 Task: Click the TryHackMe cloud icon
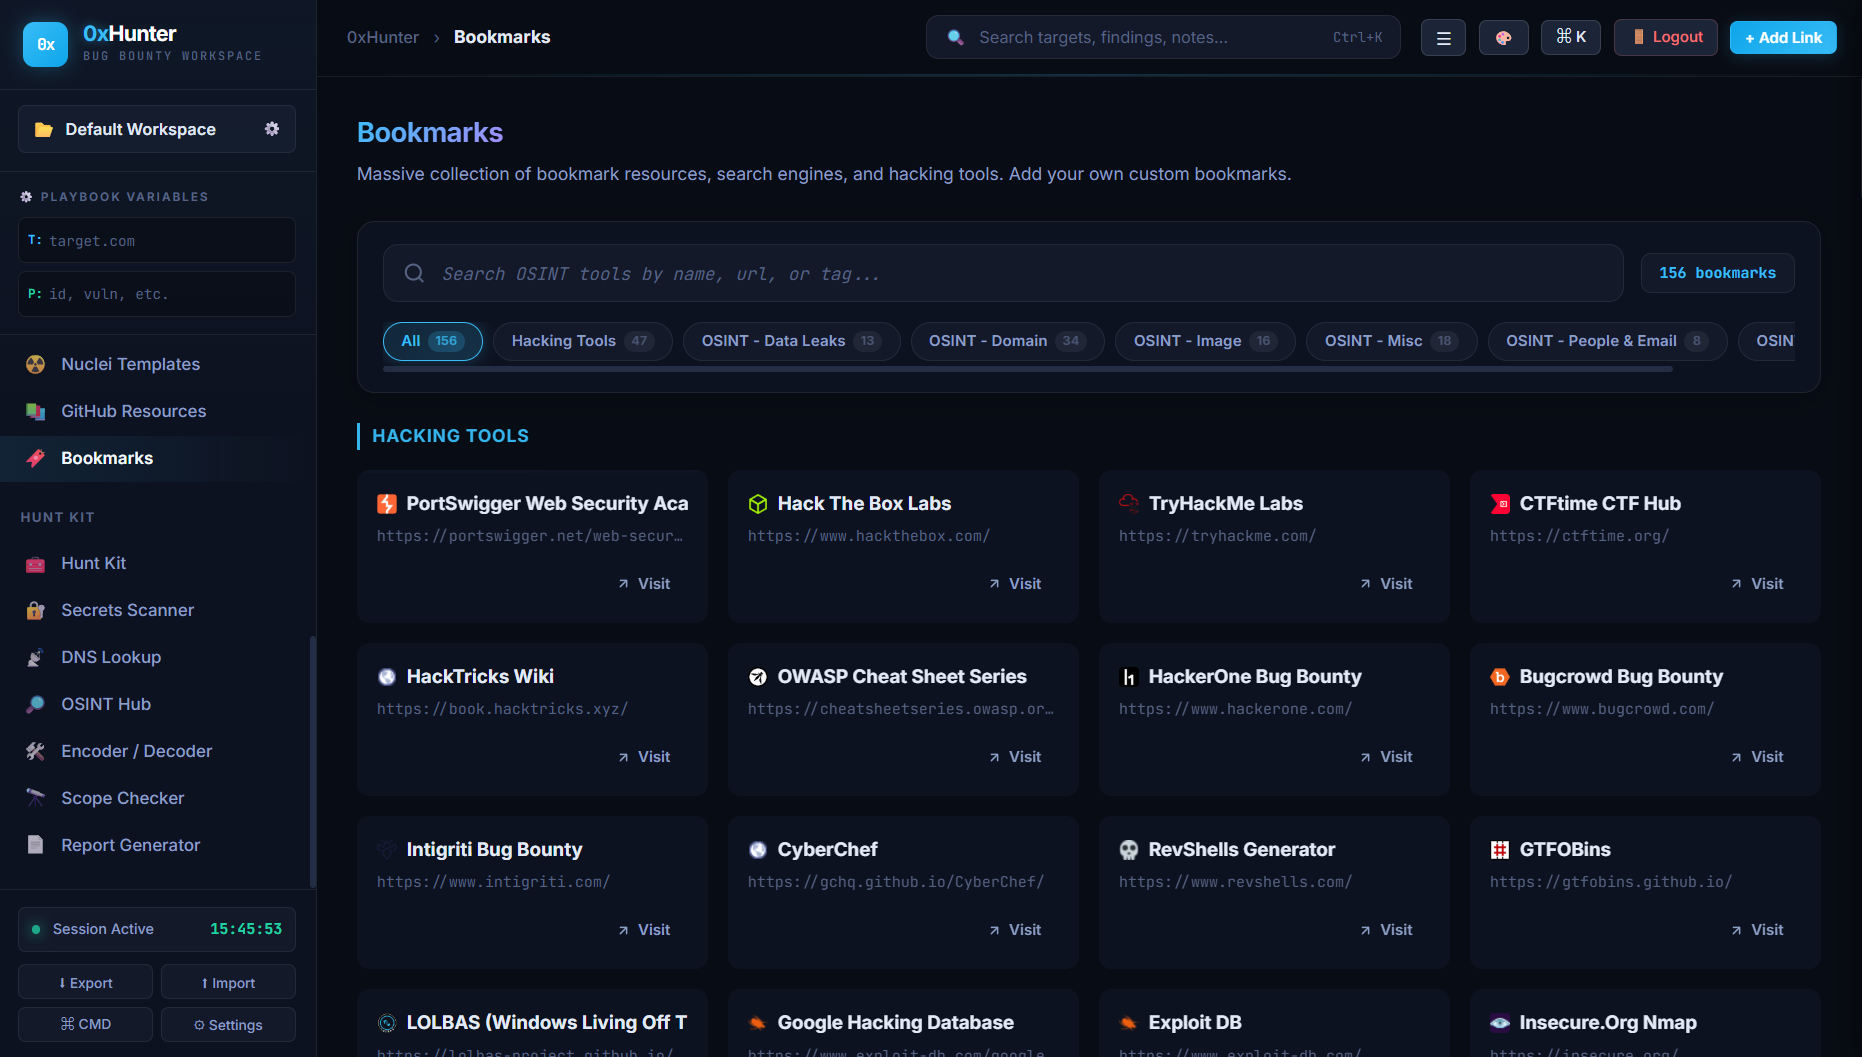1129,504
